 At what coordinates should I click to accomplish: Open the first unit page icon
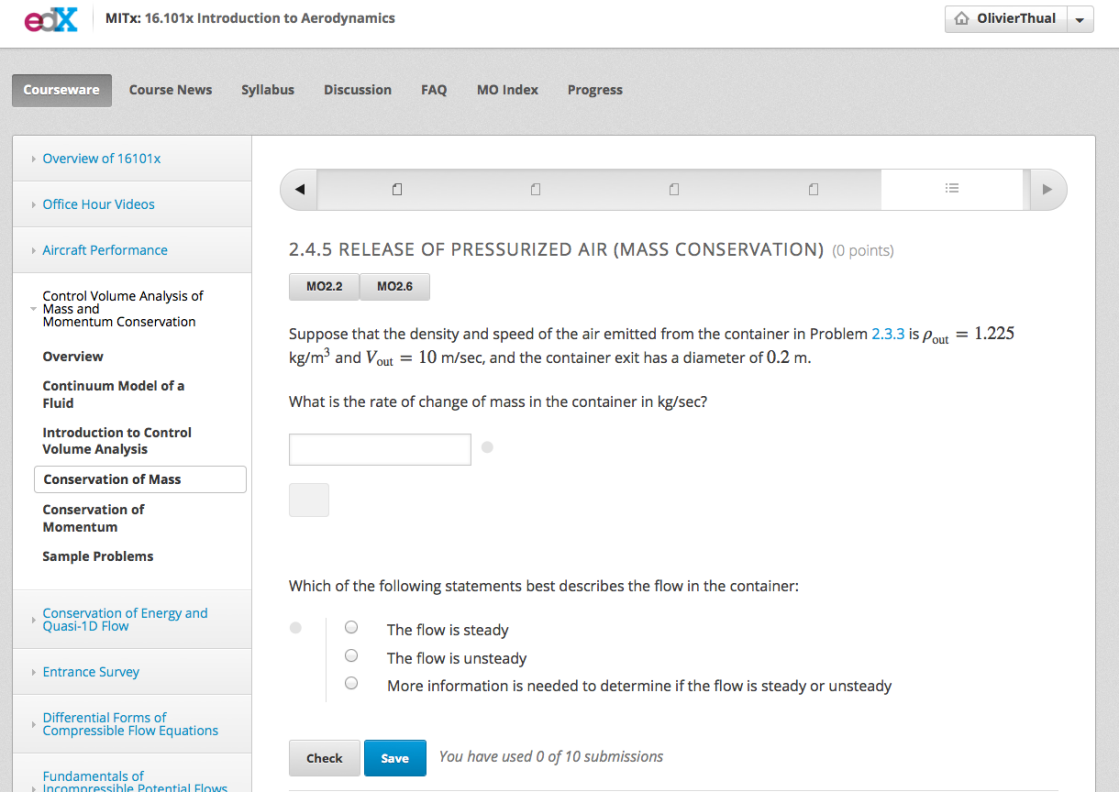point(397,189)
